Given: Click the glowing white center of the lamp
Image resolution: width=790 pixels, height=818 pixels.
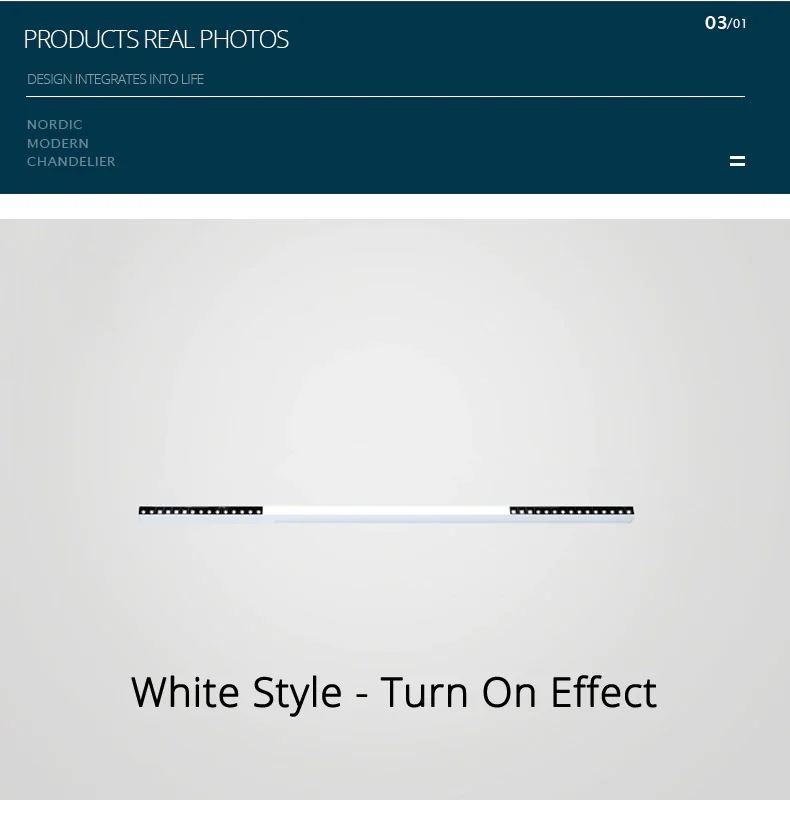Looking at the screenshot, I should (386, 513).
